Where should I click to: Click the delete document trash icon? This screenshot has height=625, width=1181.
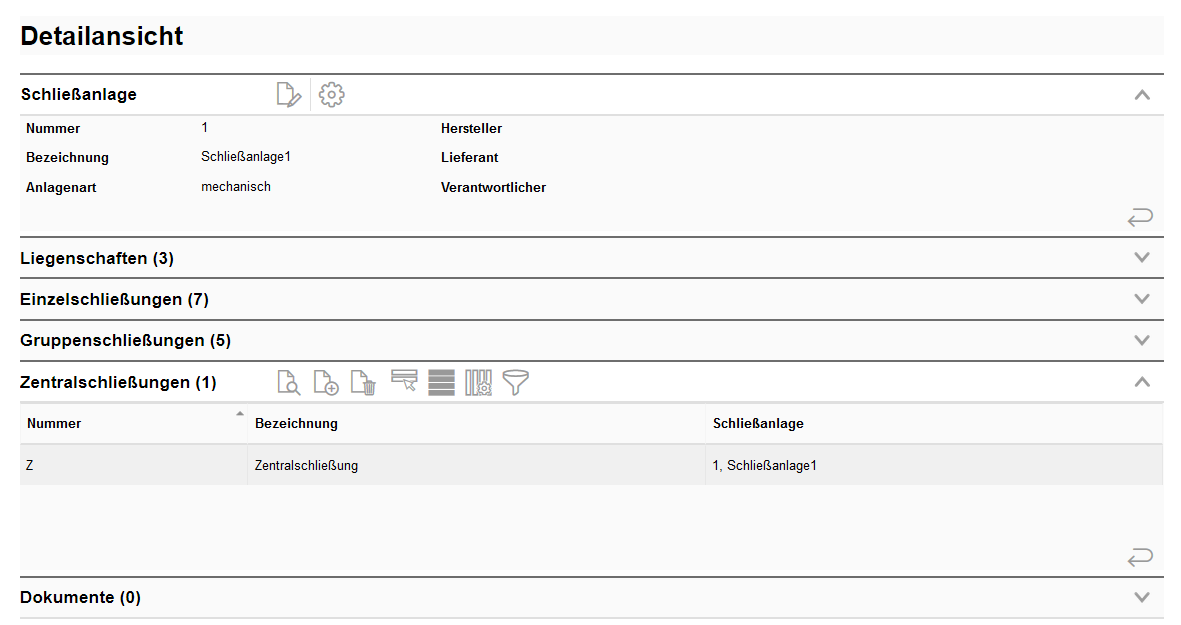tap(363, 382)
